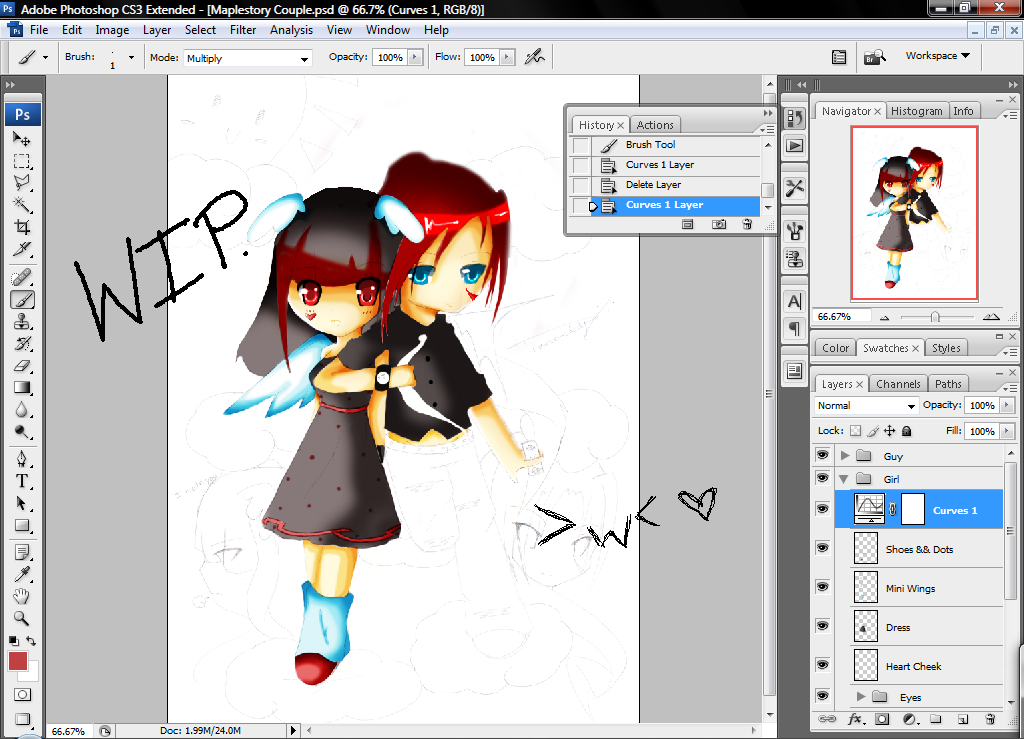This screenshot has height=739, width=1024.
Task: Switch to the Actions tab
Action: 655,125
